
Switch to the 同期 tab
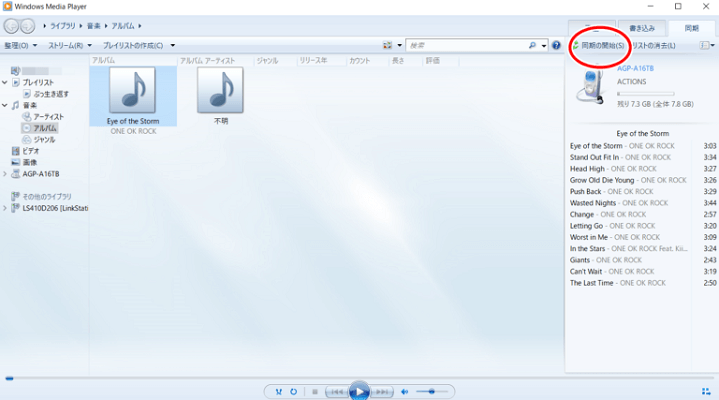point(691,28)
